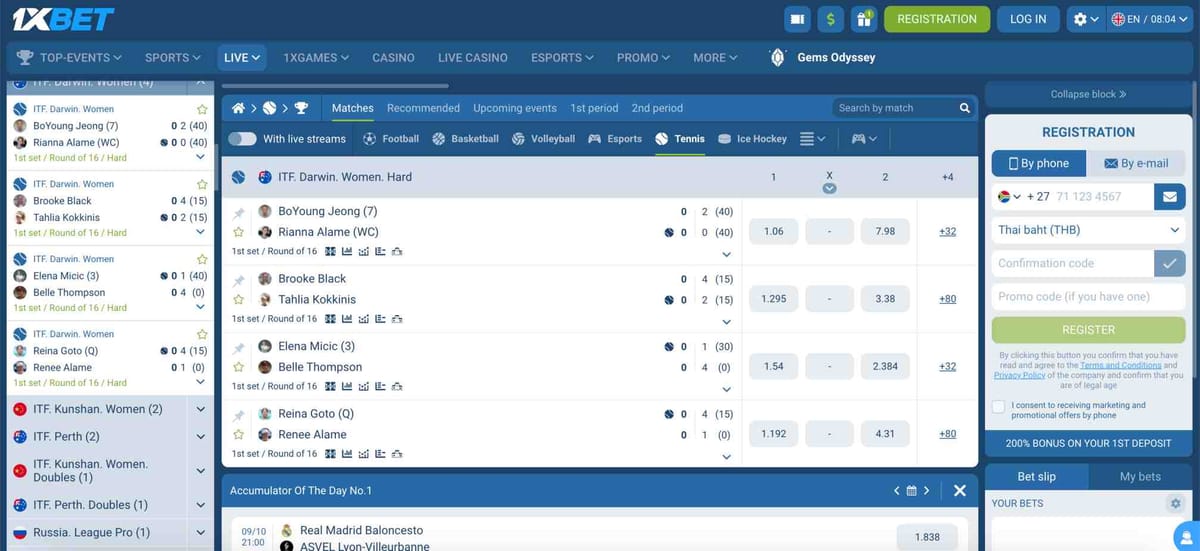Image resolution: width=1200 pixels, height=551 pixels.
Task: Open the country code flag dropdown
Action: click(1009, 197)
